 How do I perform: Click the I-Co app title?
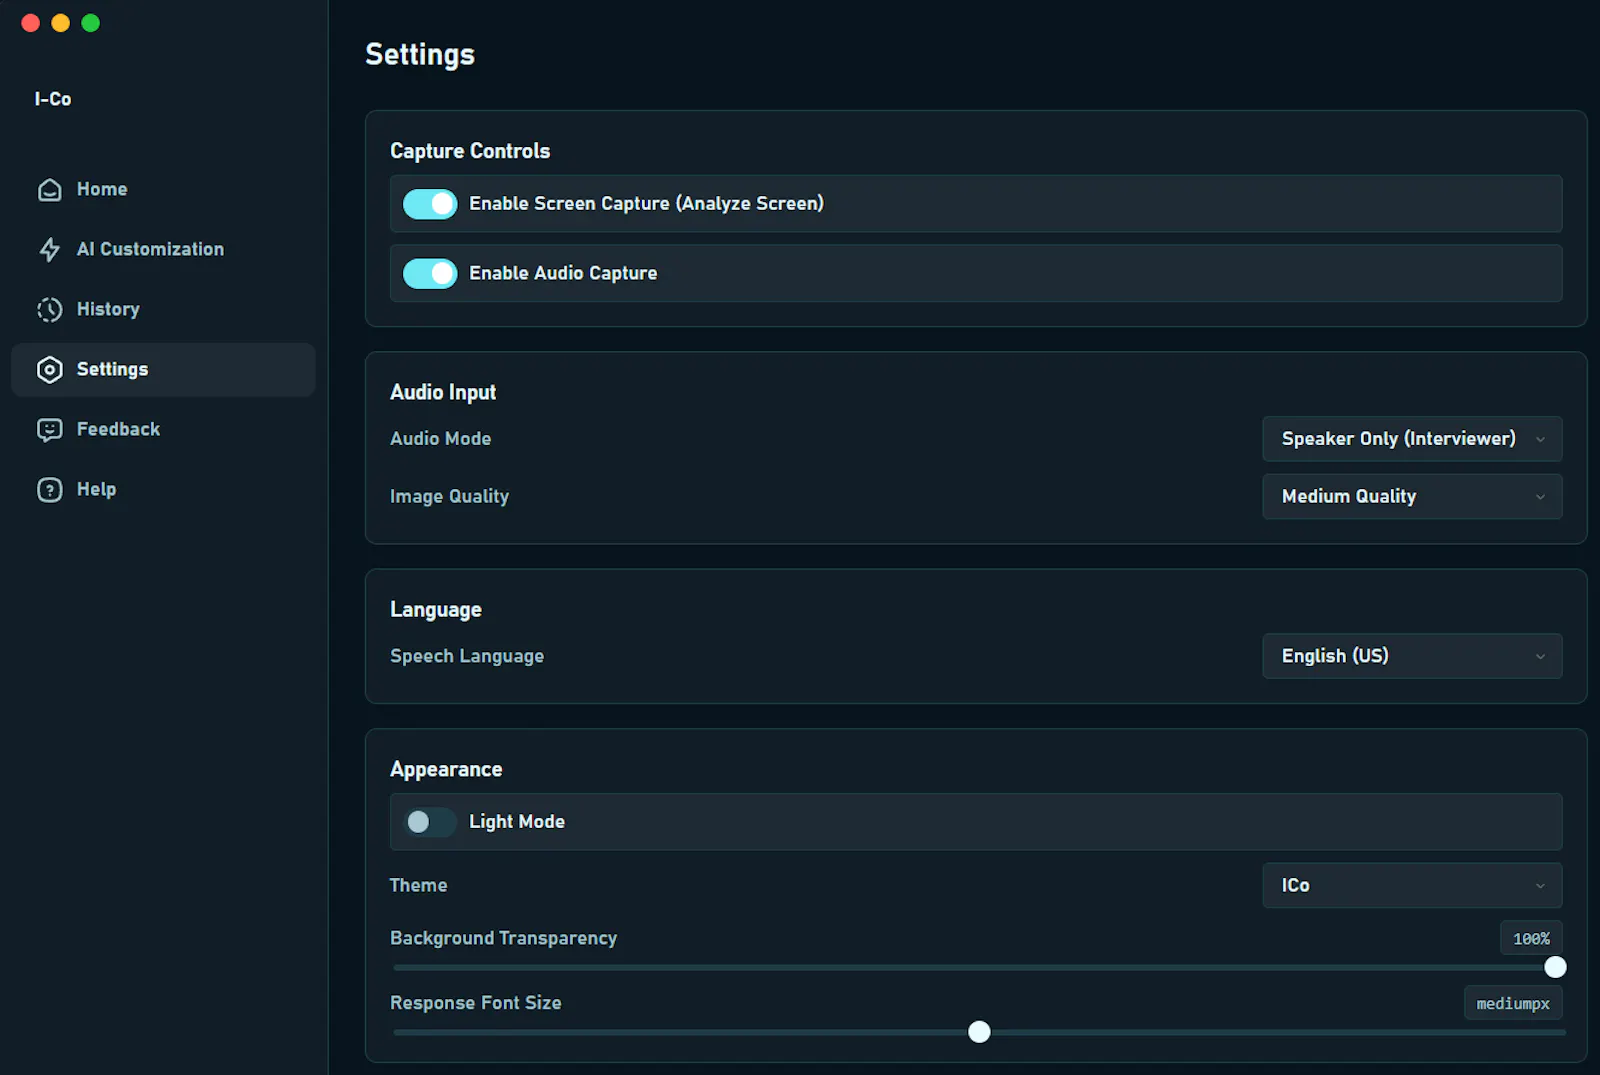click(53, 99)
